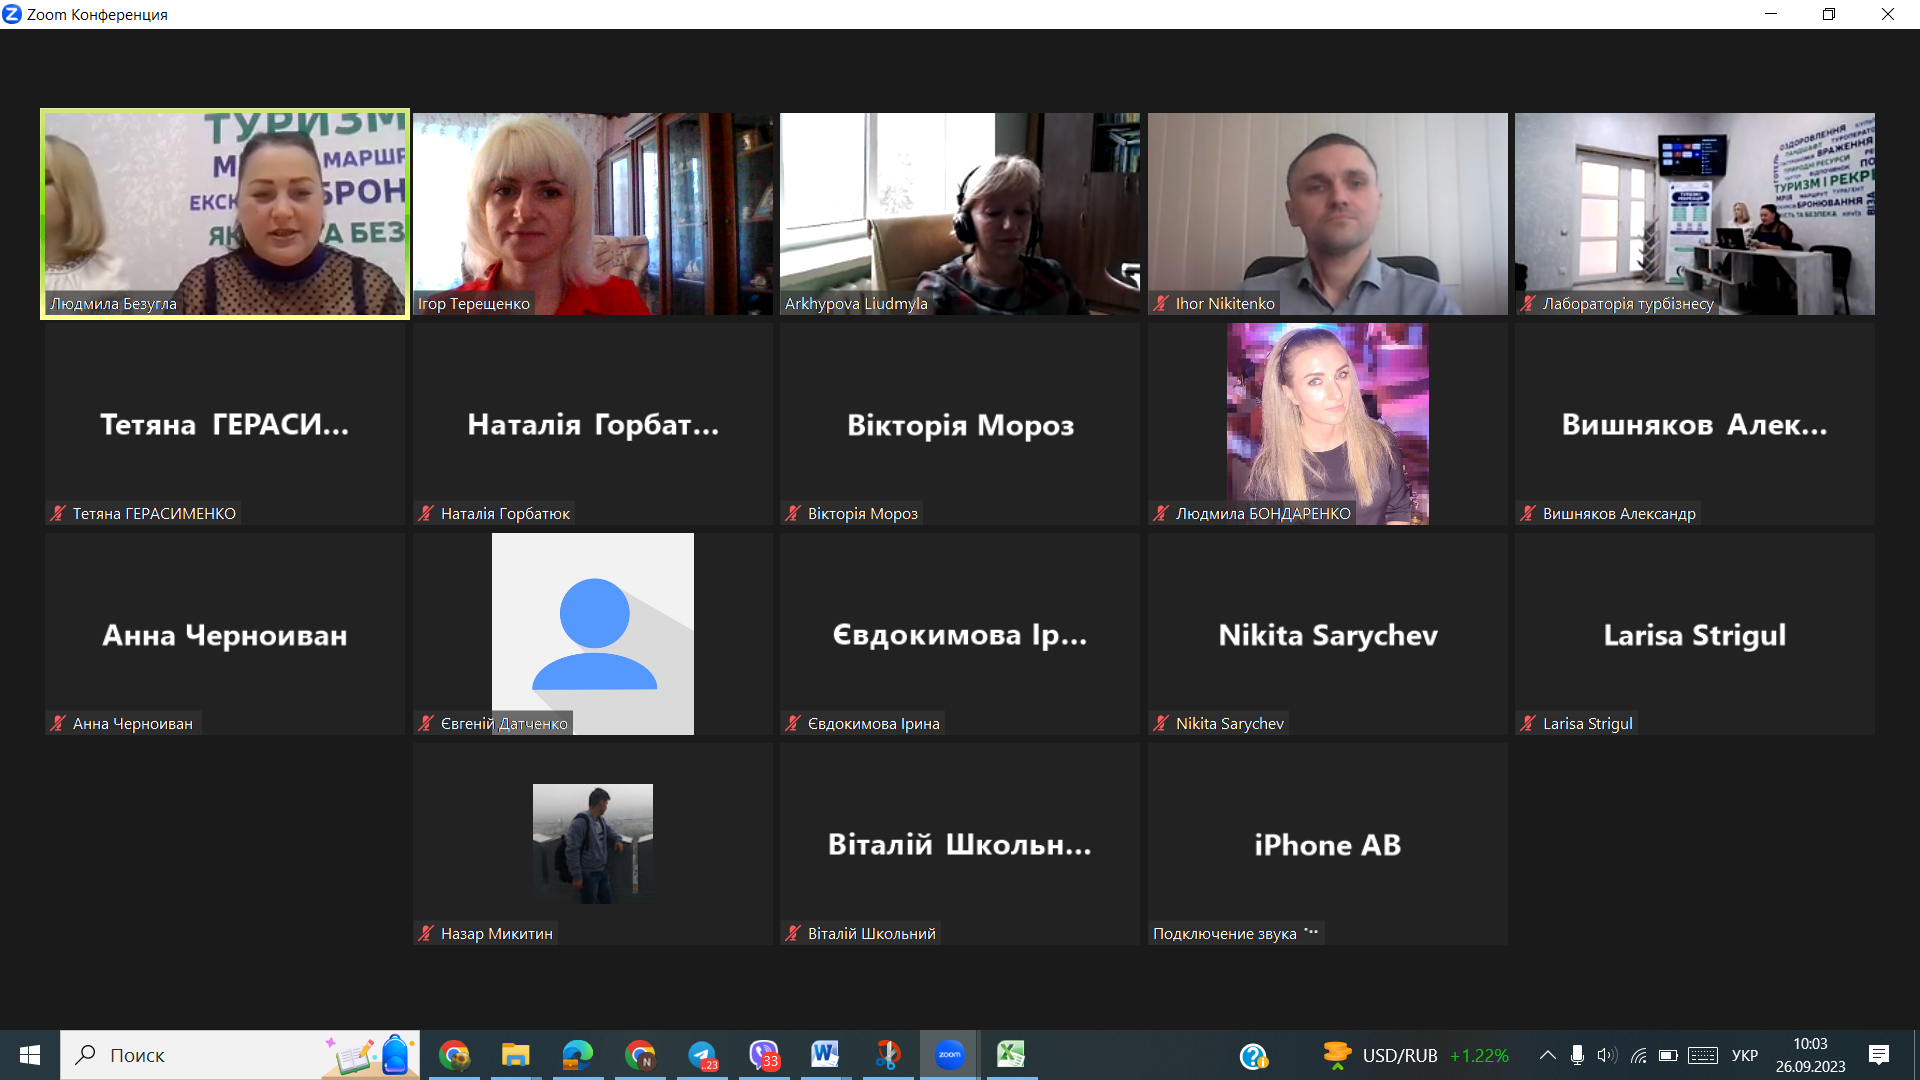The height and width of the screenshot is (1080, 1920).
Task: Select Людмила Безугла's video tile
Action: click(225, 214)
